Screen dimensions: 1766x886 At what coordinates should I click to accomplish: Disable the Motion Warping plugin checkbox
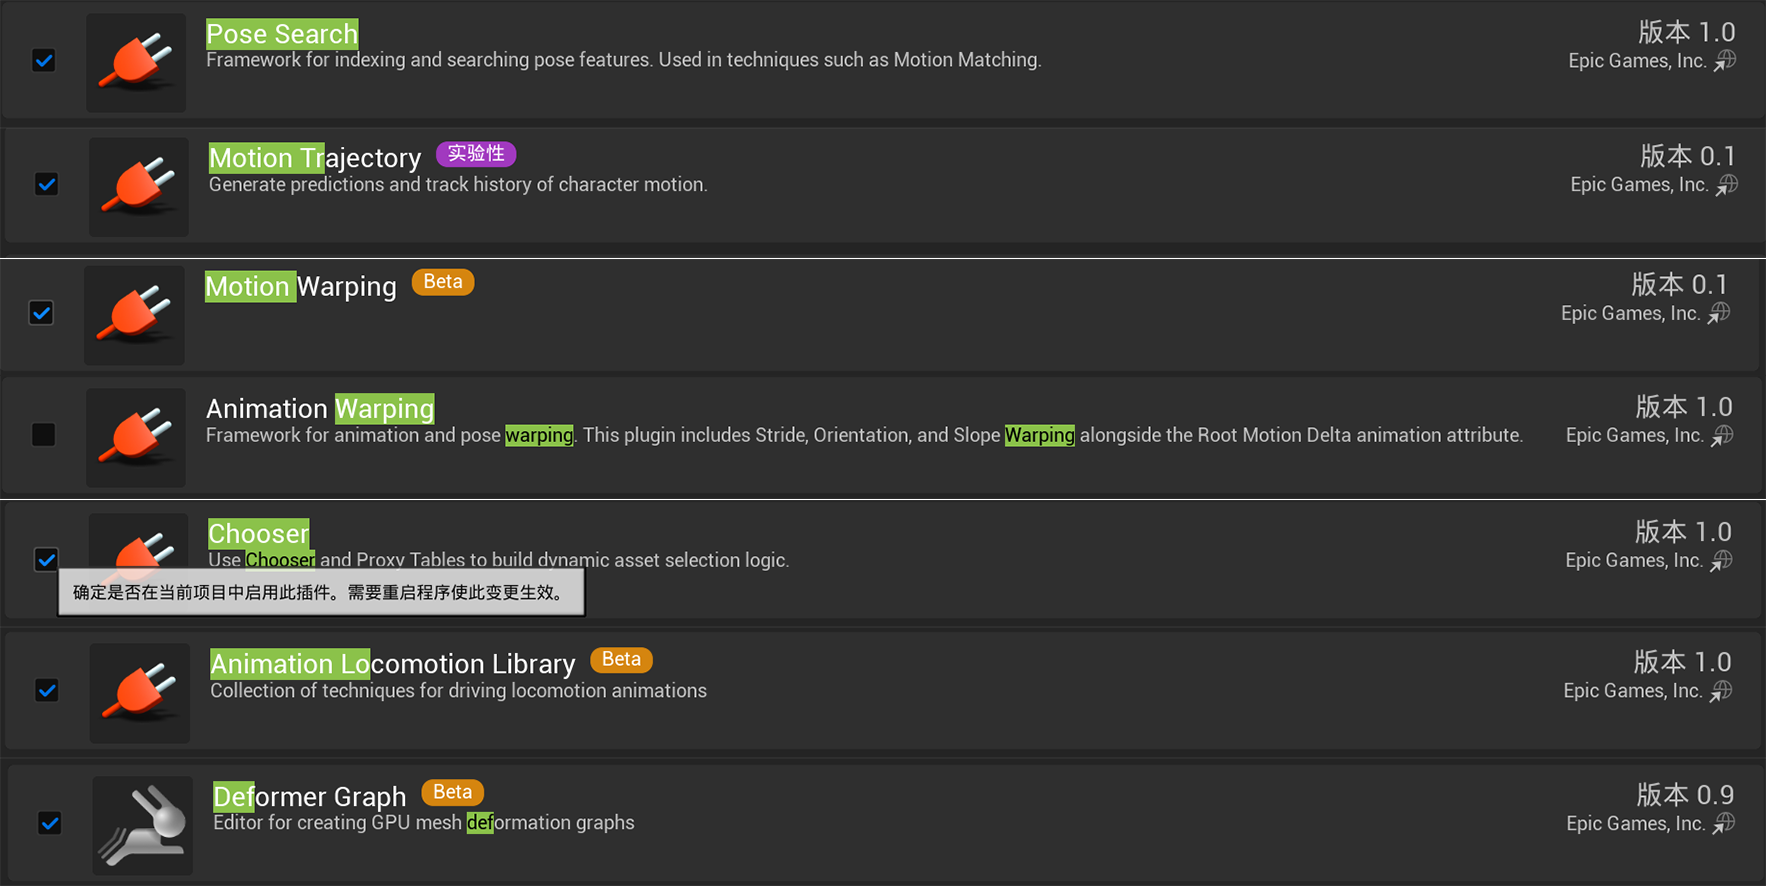point(41,313)
